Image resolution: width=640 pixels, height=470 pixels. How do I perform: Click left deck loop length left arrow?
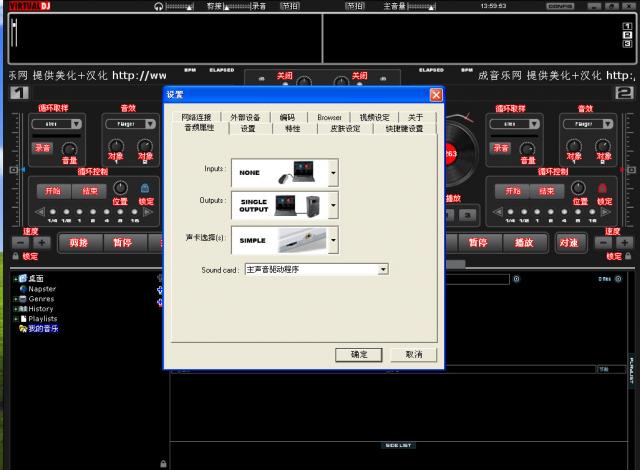coord(40,212)
